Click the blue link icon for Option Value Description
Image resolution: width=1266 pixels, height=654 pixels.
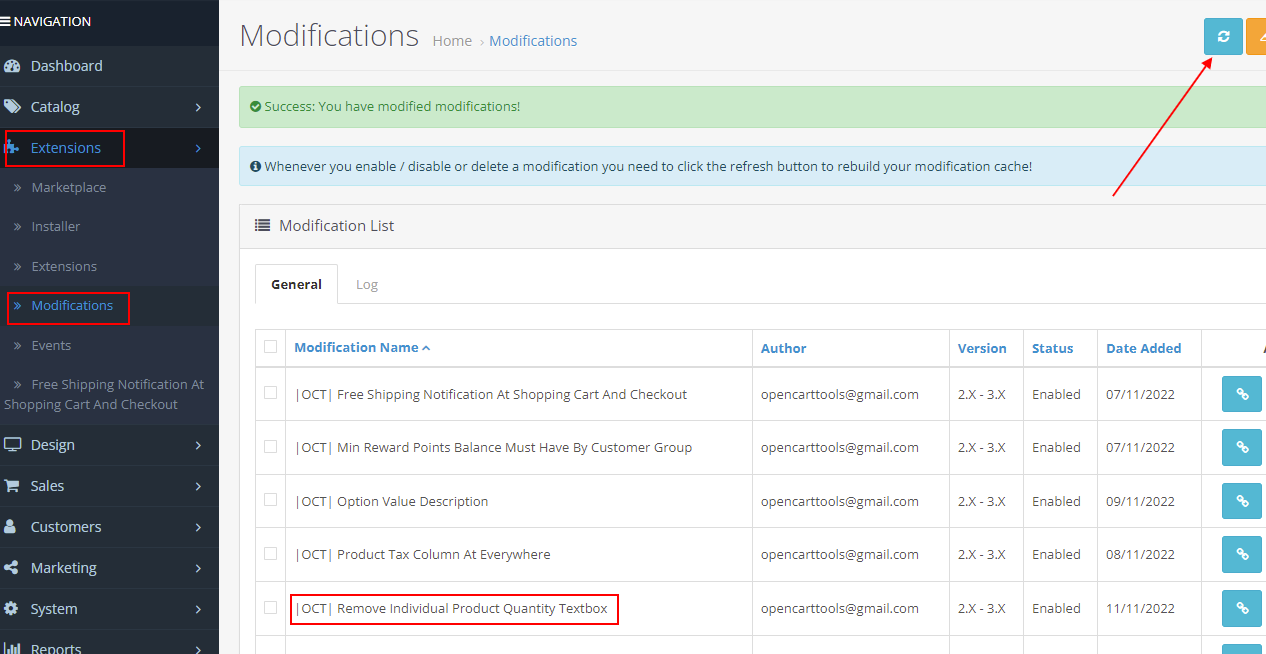coord(1241,500)
